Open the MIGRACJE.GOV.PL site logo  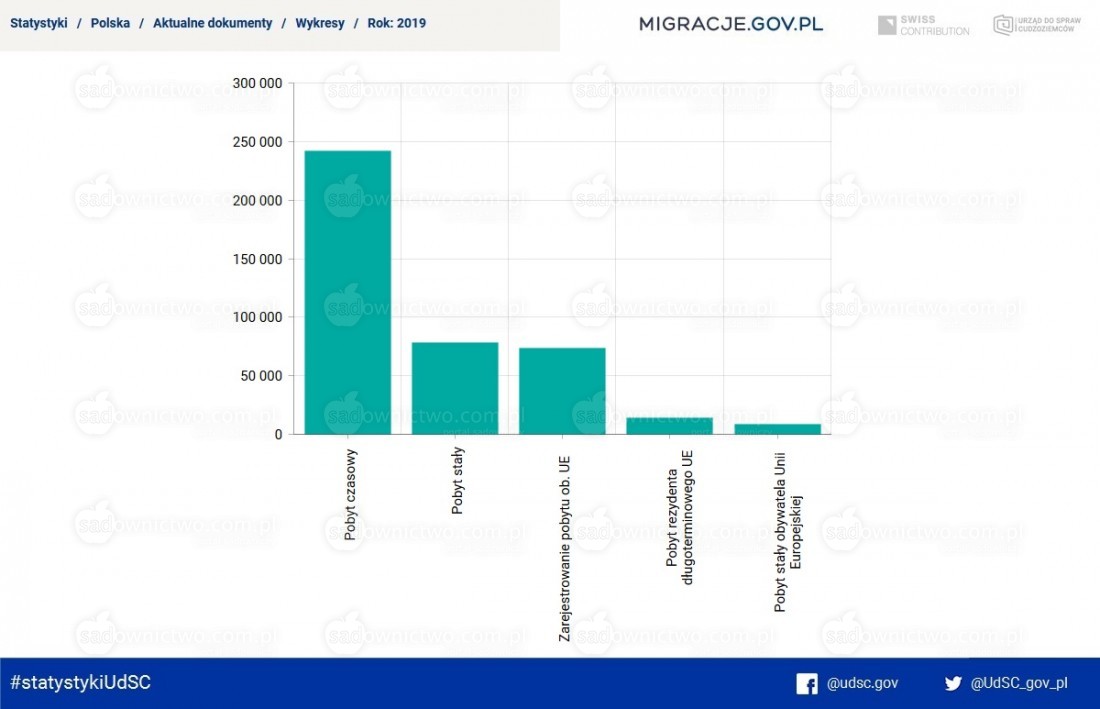coord(730,25)
